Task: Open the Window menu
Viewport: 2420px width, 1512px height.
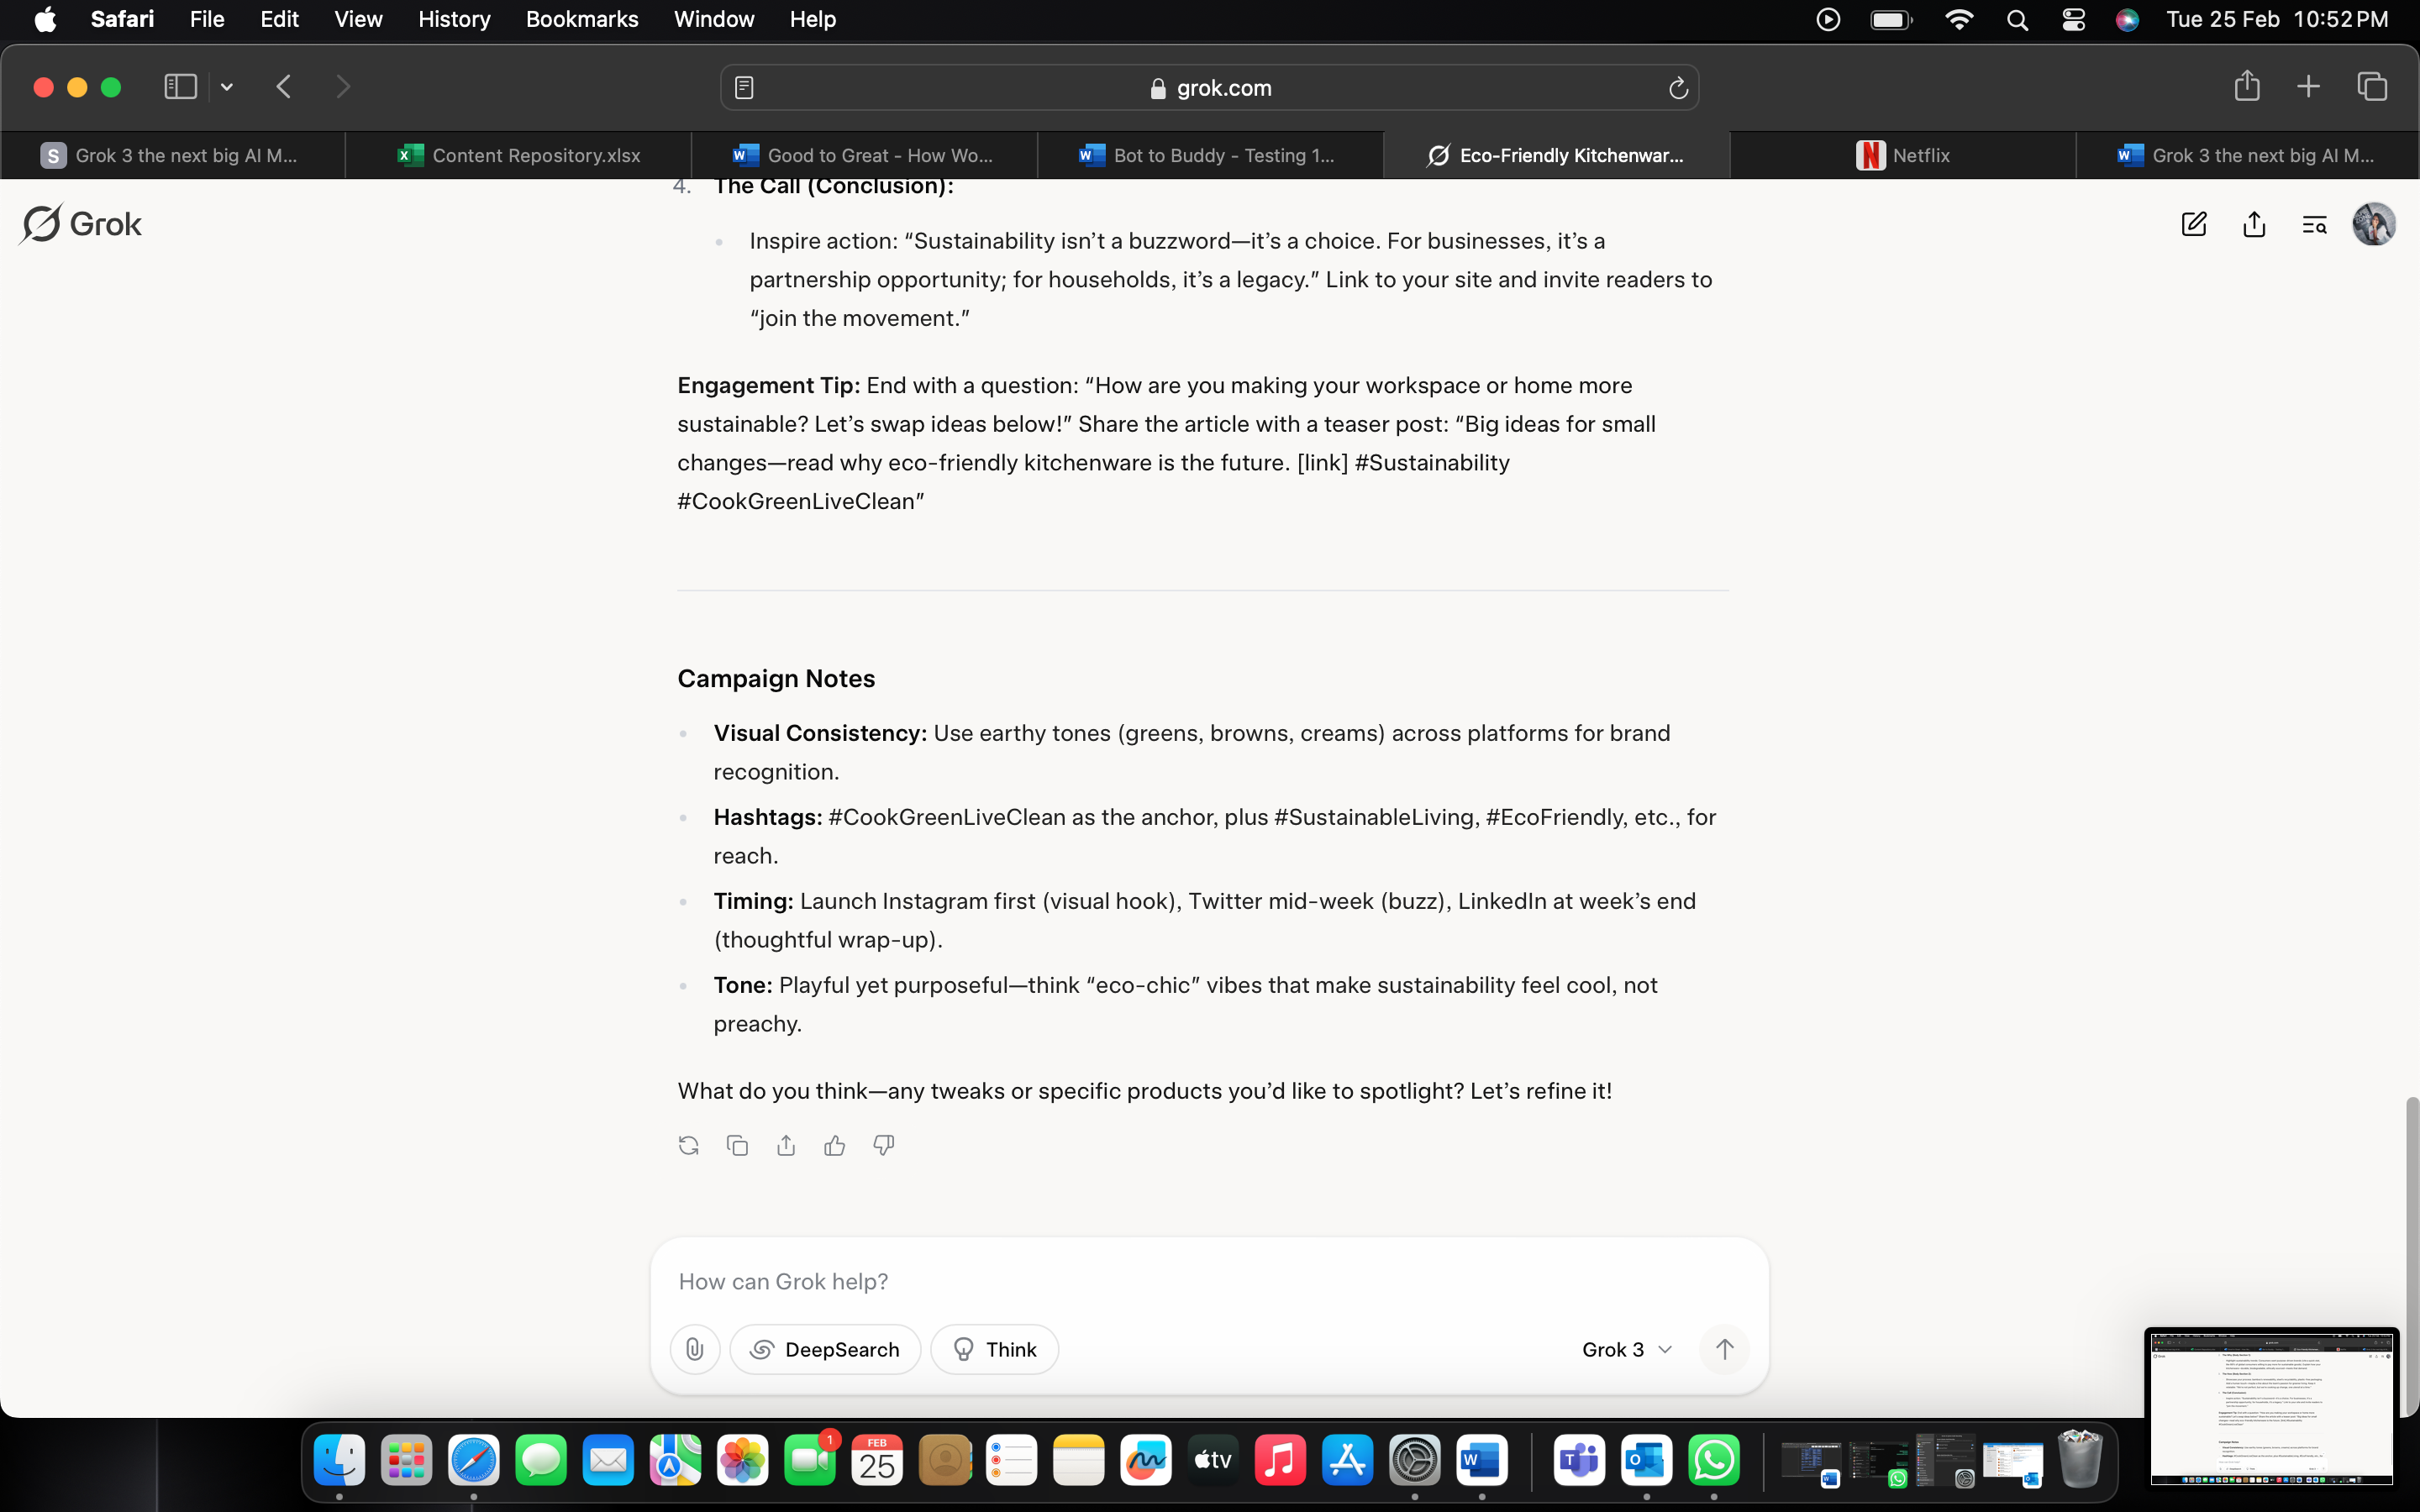Action: click(x=714, y=19)
